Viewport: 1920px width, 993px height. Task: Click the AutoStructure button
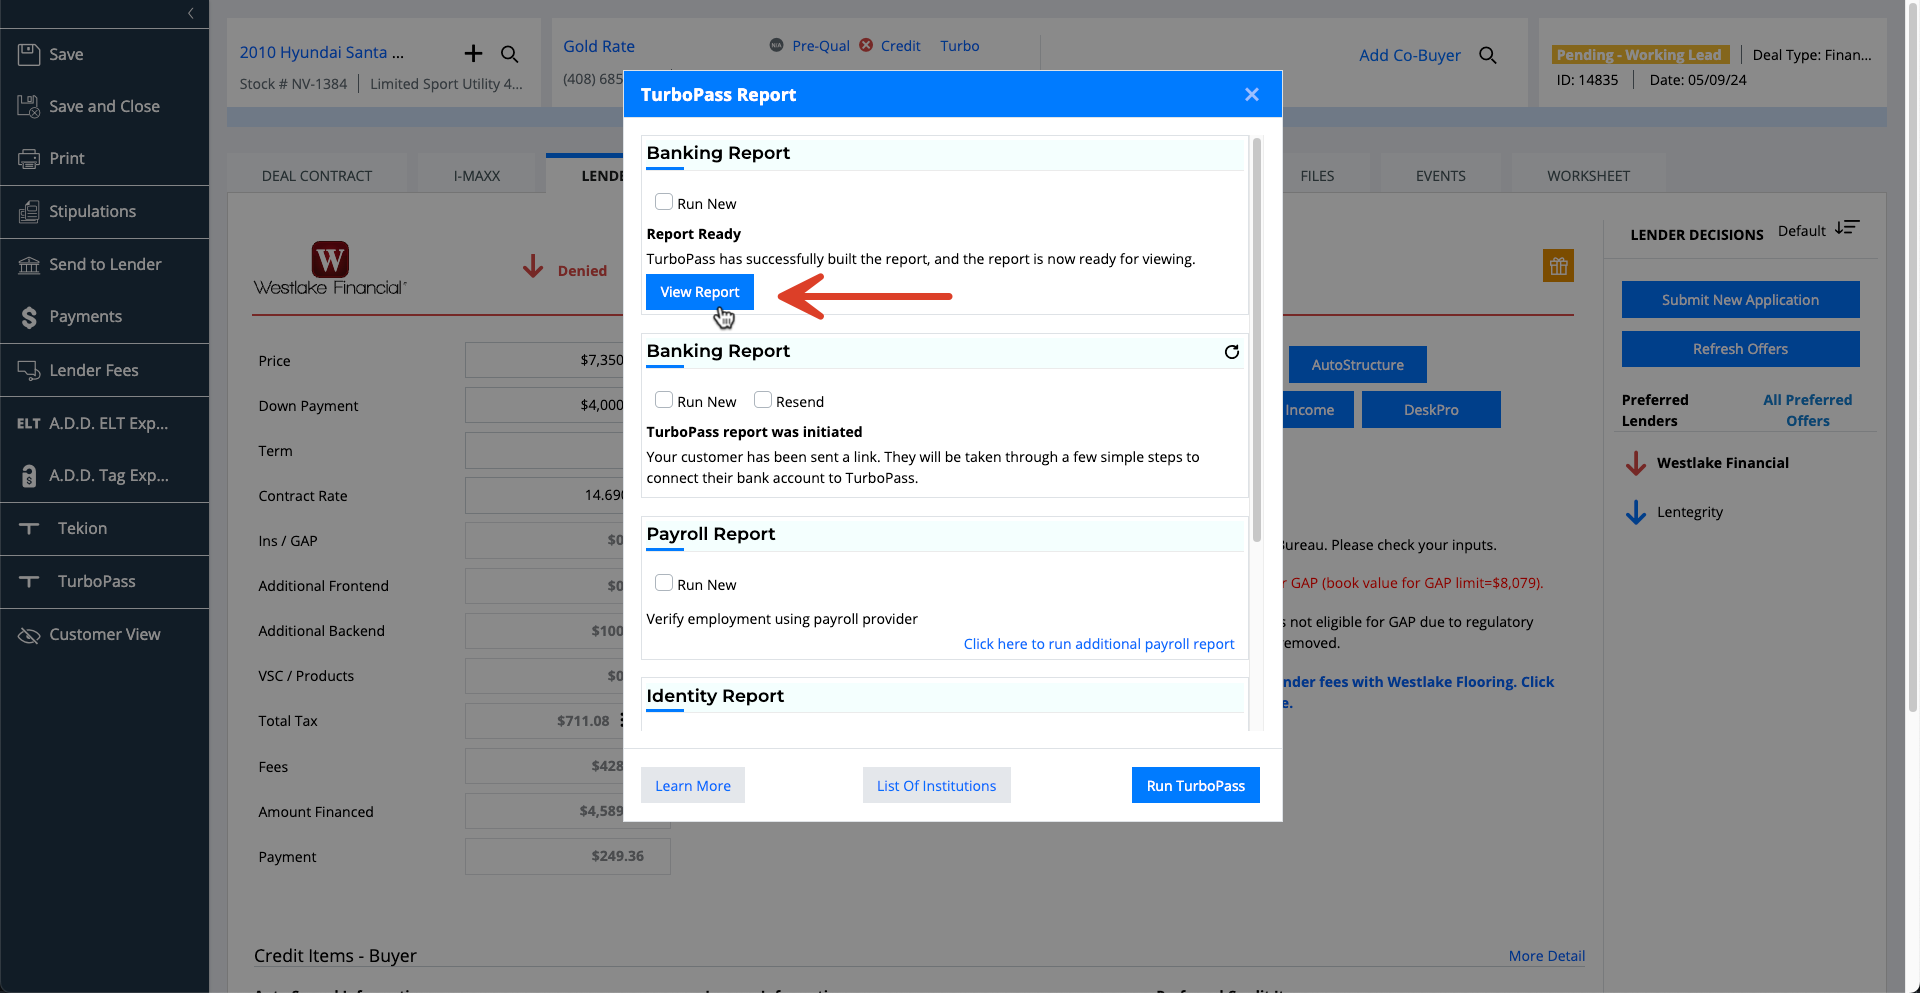[x=1358, y=365]
